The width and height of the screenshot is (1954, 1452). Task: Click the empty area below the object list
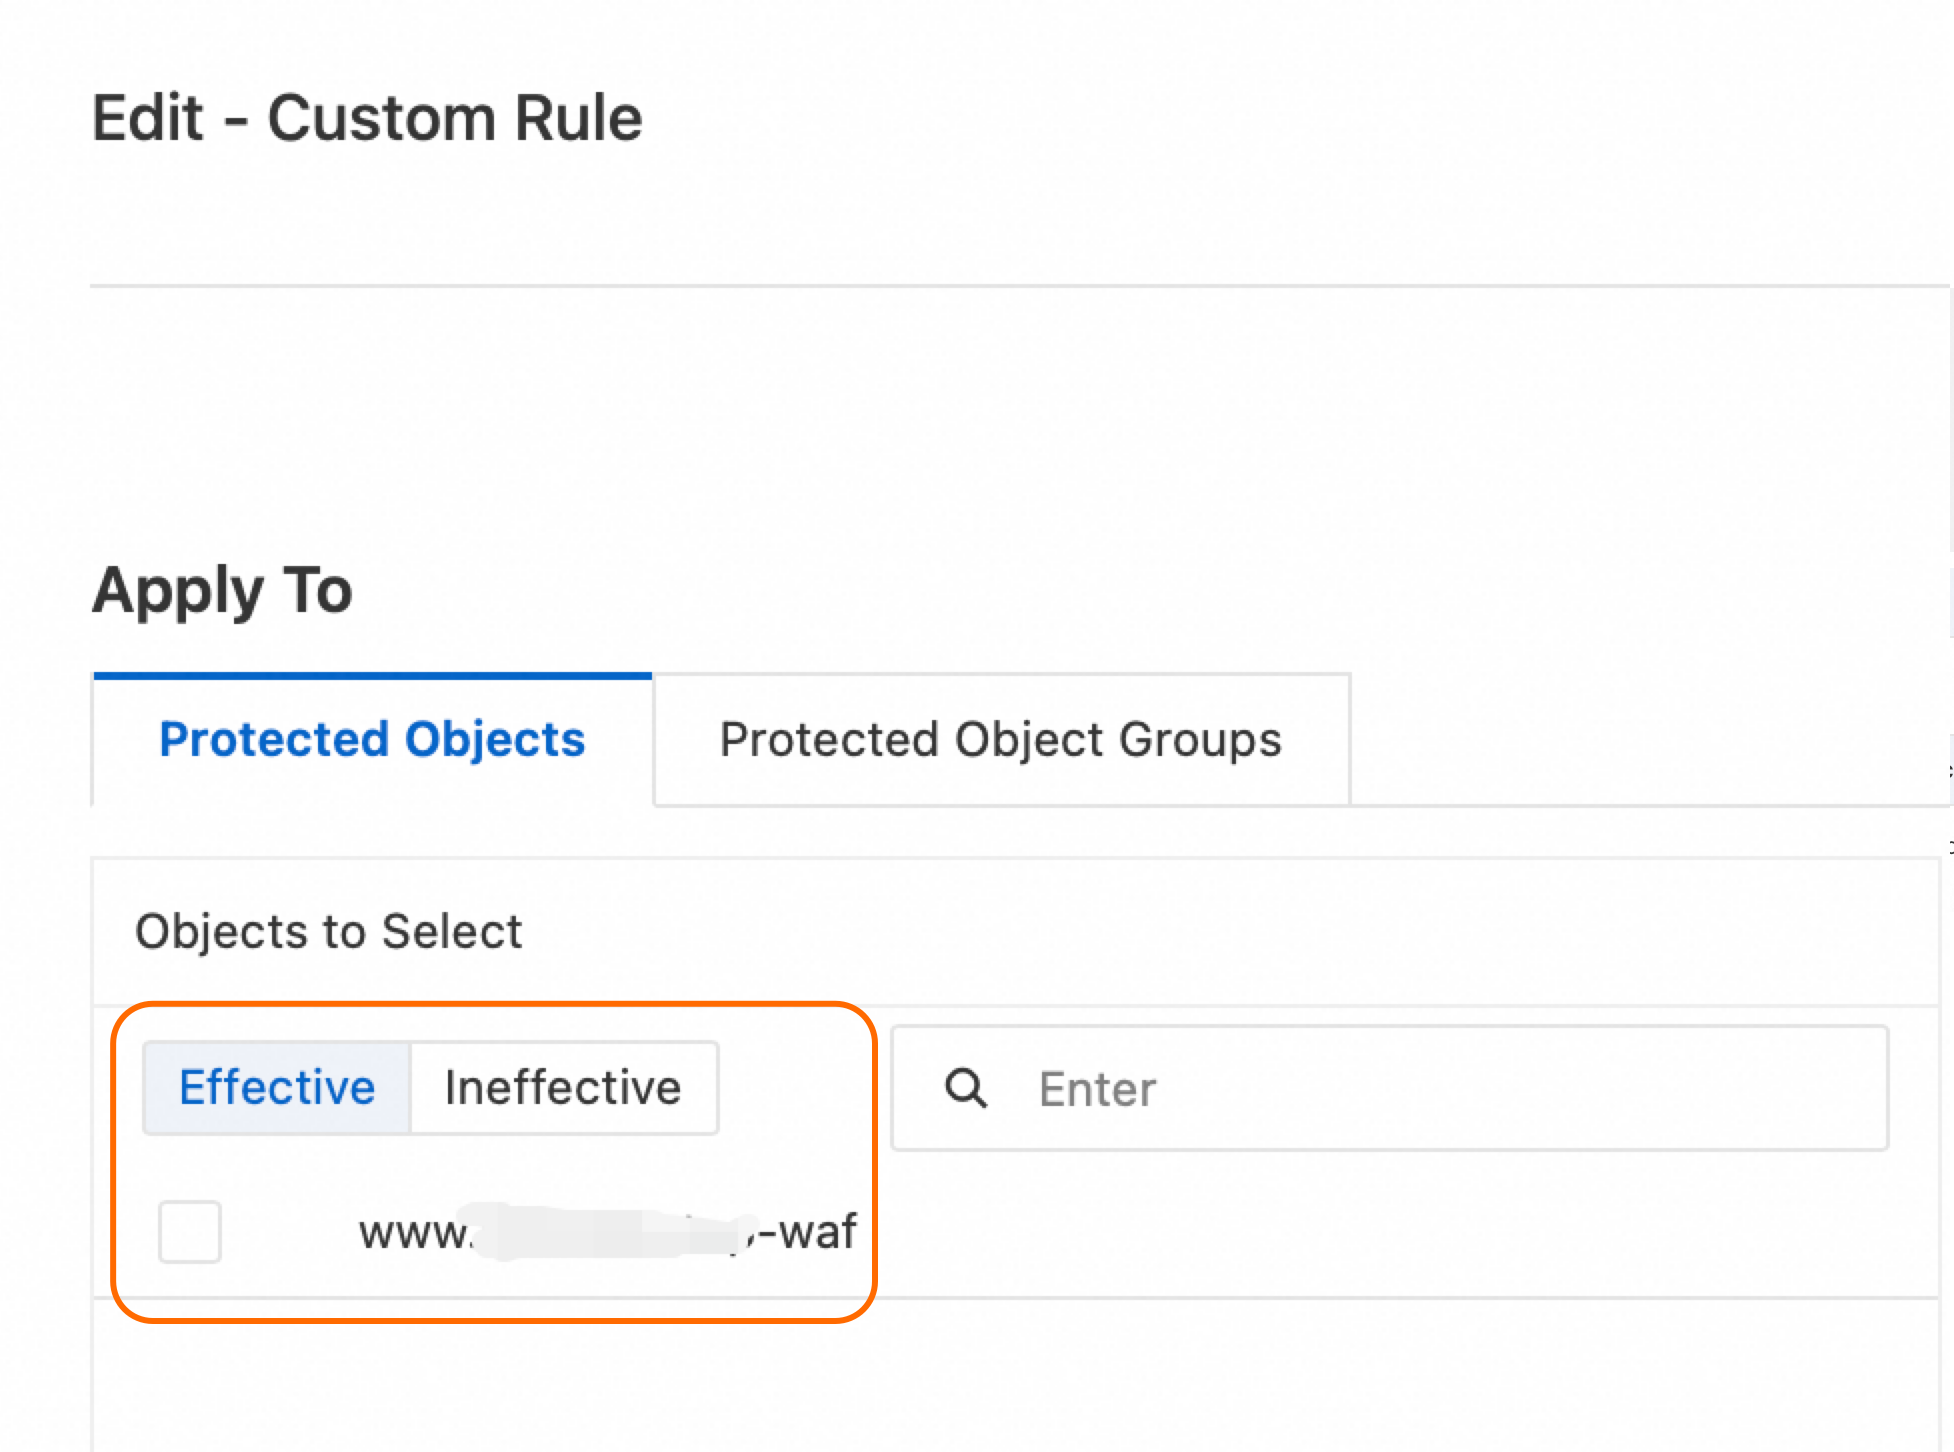[x=1000, y=1380]
